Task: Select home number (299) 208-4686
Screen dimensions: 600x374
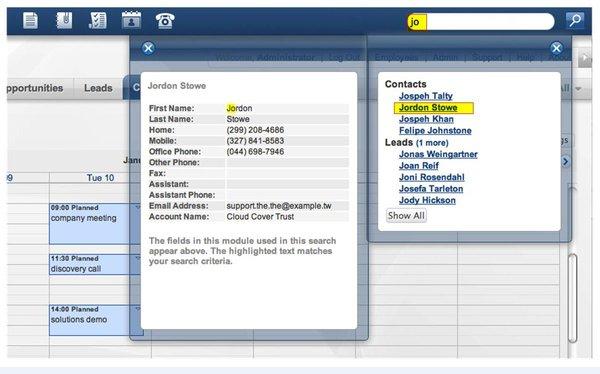Action: [x=255, y=130]
